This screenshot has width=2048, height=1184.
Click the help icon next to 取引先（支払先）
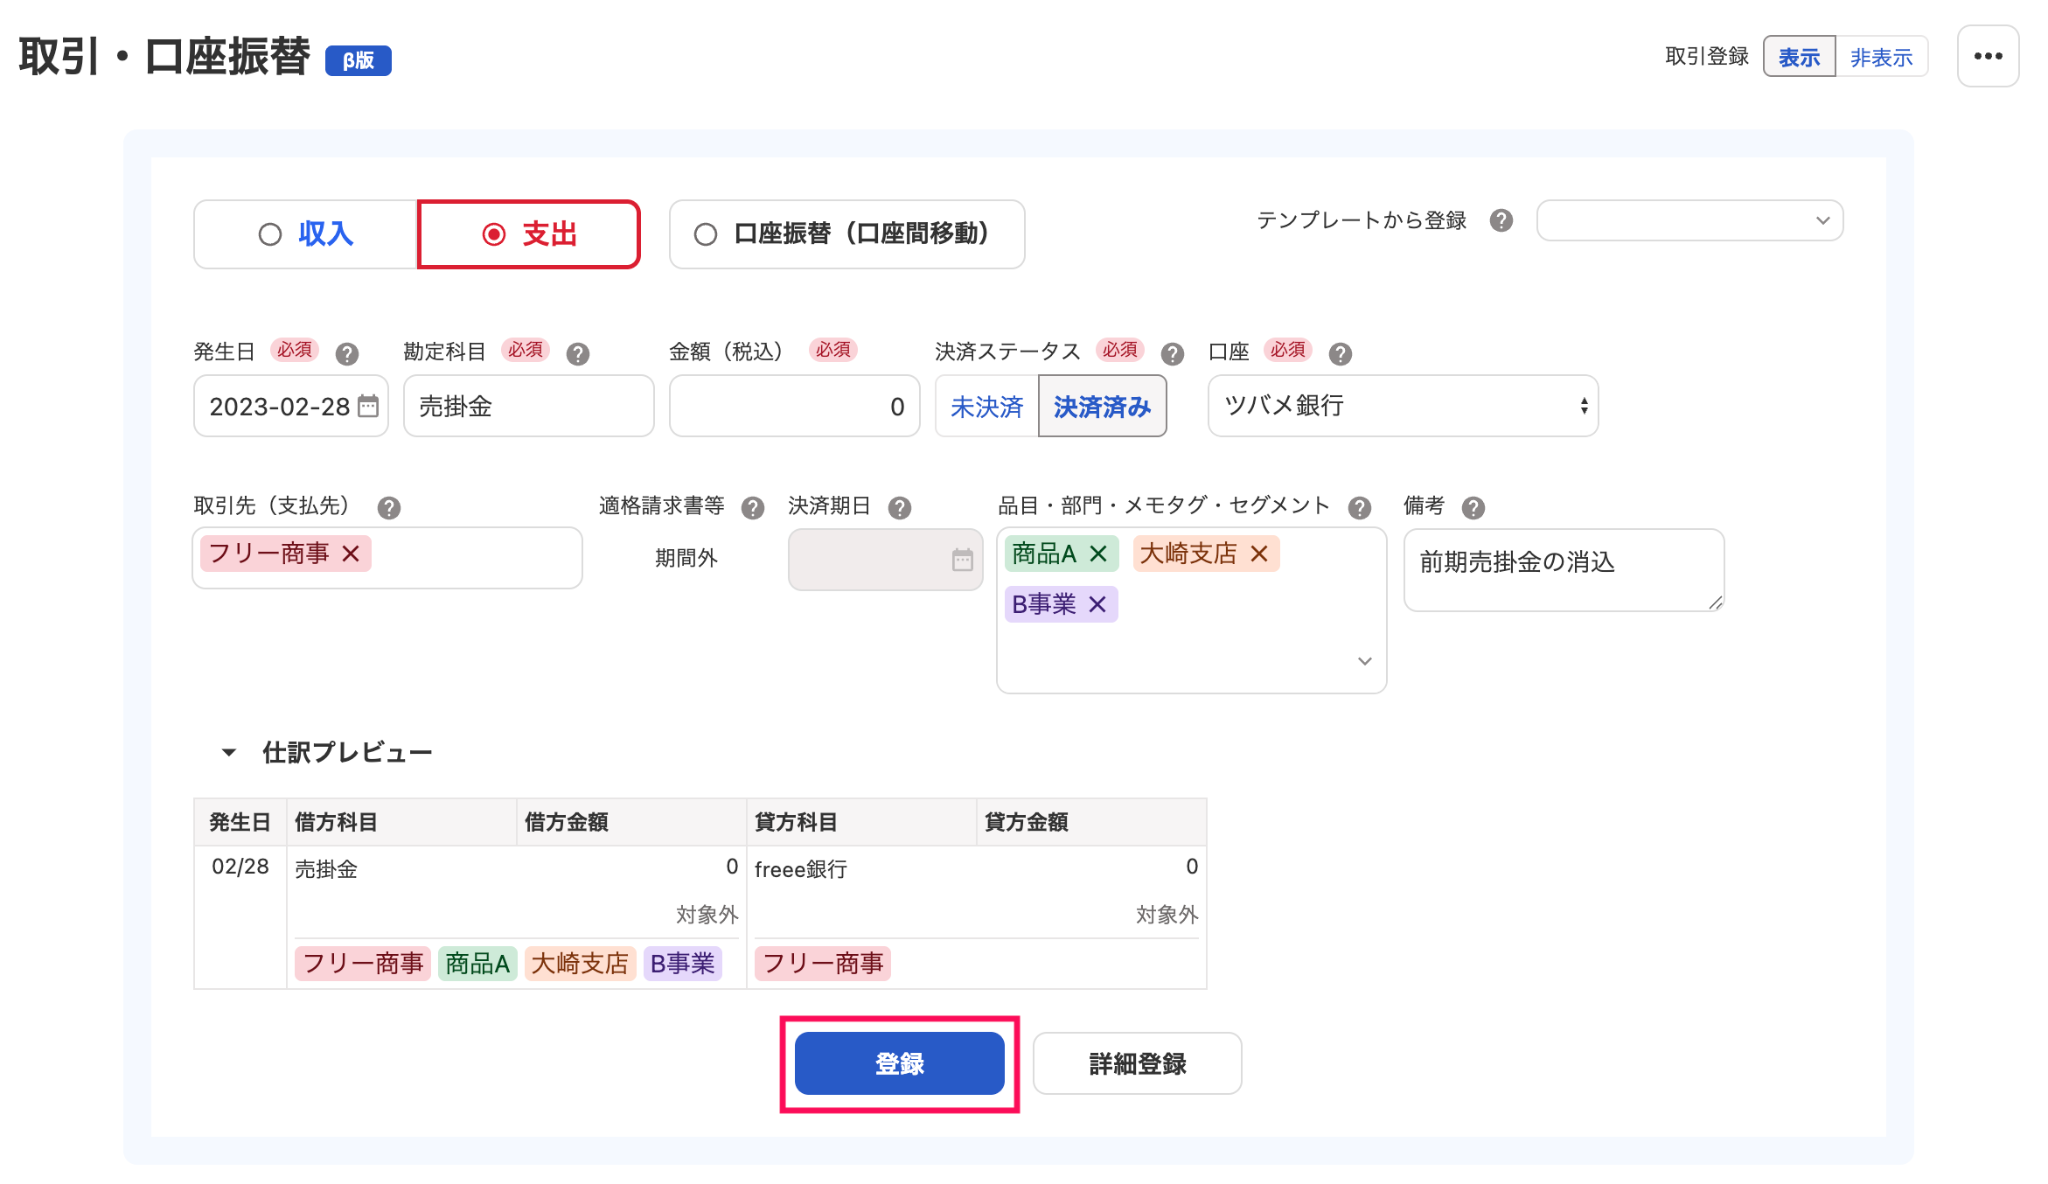tap(388, 508)
